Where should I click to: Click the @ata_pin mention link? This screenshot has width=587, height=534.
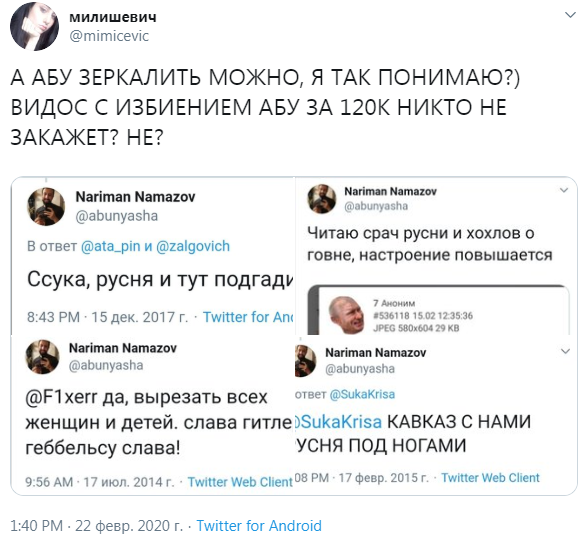point(110,246)
